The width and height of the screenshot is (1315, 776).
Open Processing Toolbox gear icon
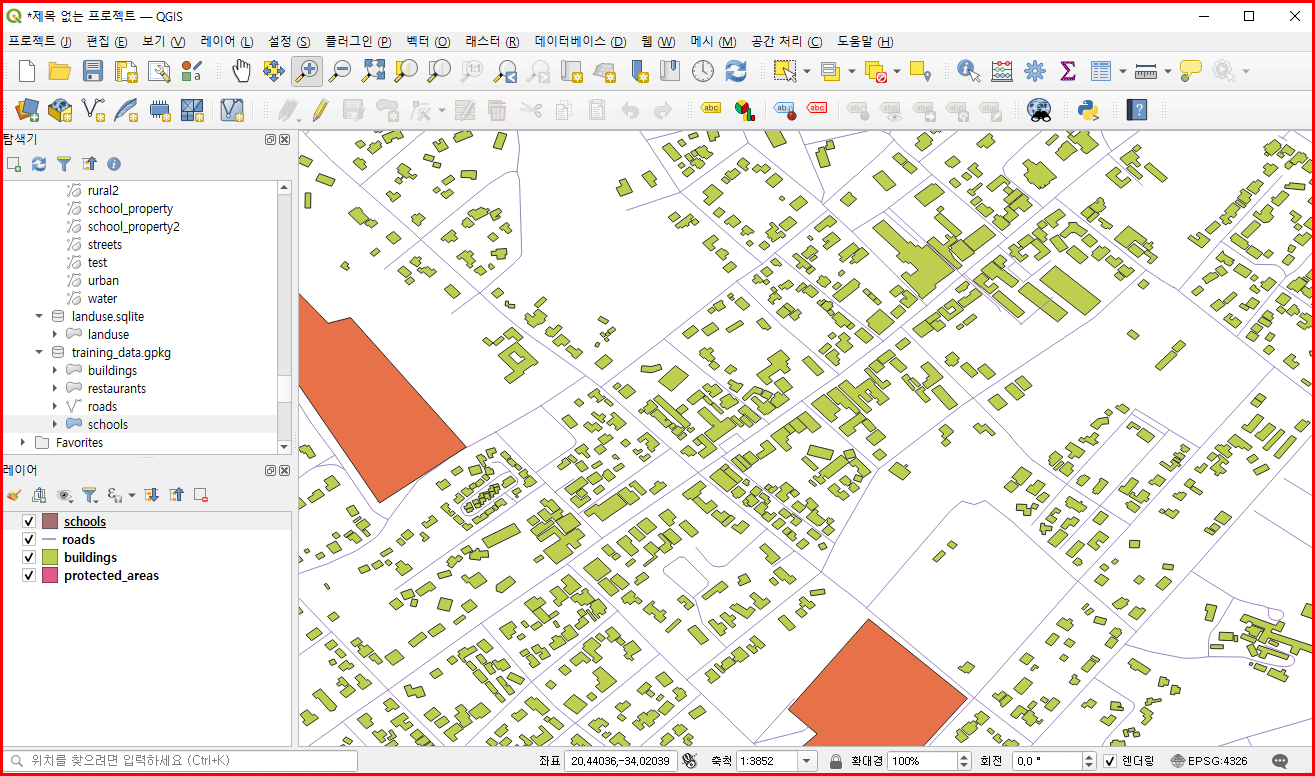pos(1034,71)
